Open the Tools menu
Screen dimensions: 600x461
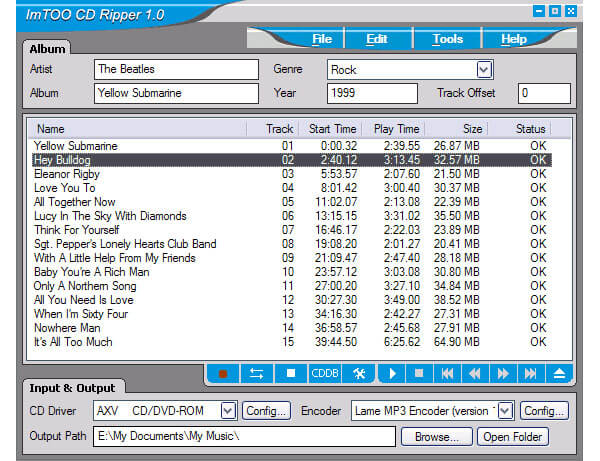(448, 39)
